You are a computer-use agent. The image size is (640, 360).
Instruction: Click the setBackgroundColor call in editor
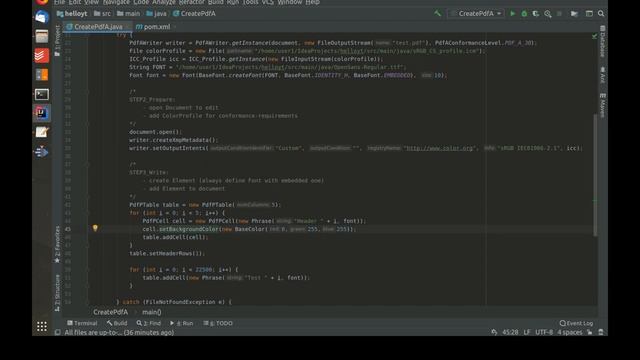[x=189, y=229]
